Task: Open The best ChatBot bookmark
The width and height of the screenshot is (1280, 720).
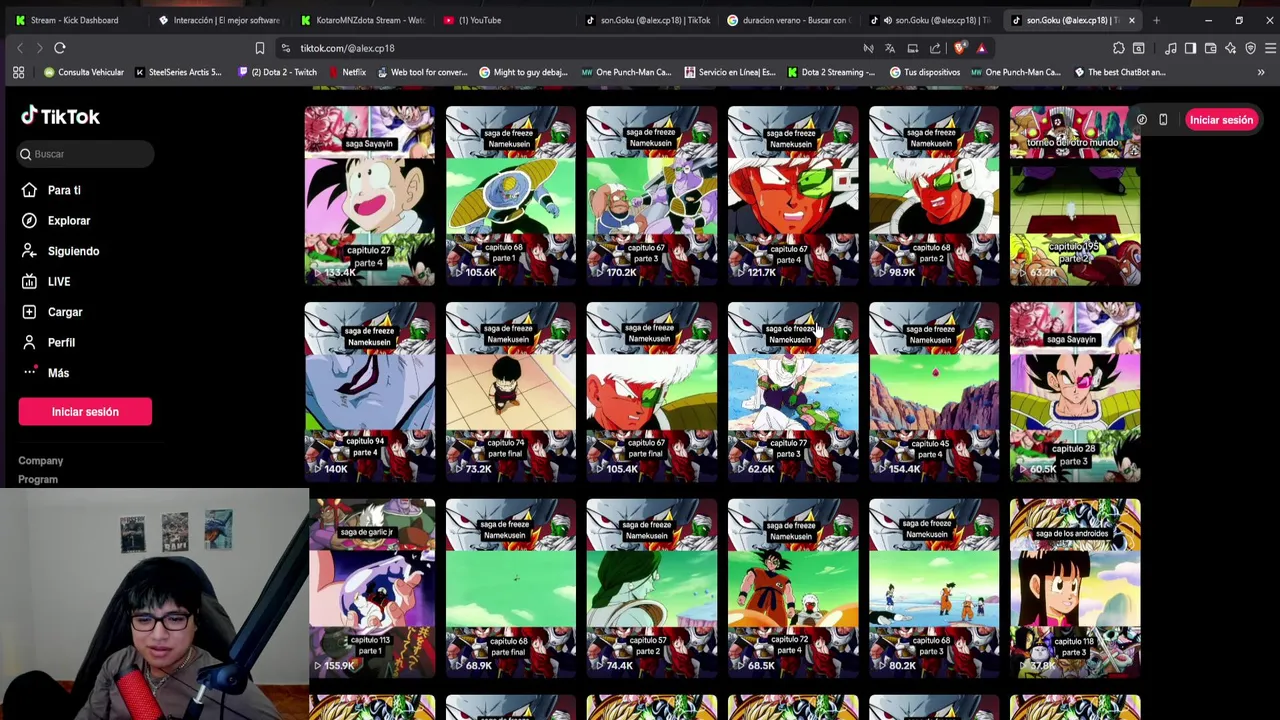Action: [1120, 72]
